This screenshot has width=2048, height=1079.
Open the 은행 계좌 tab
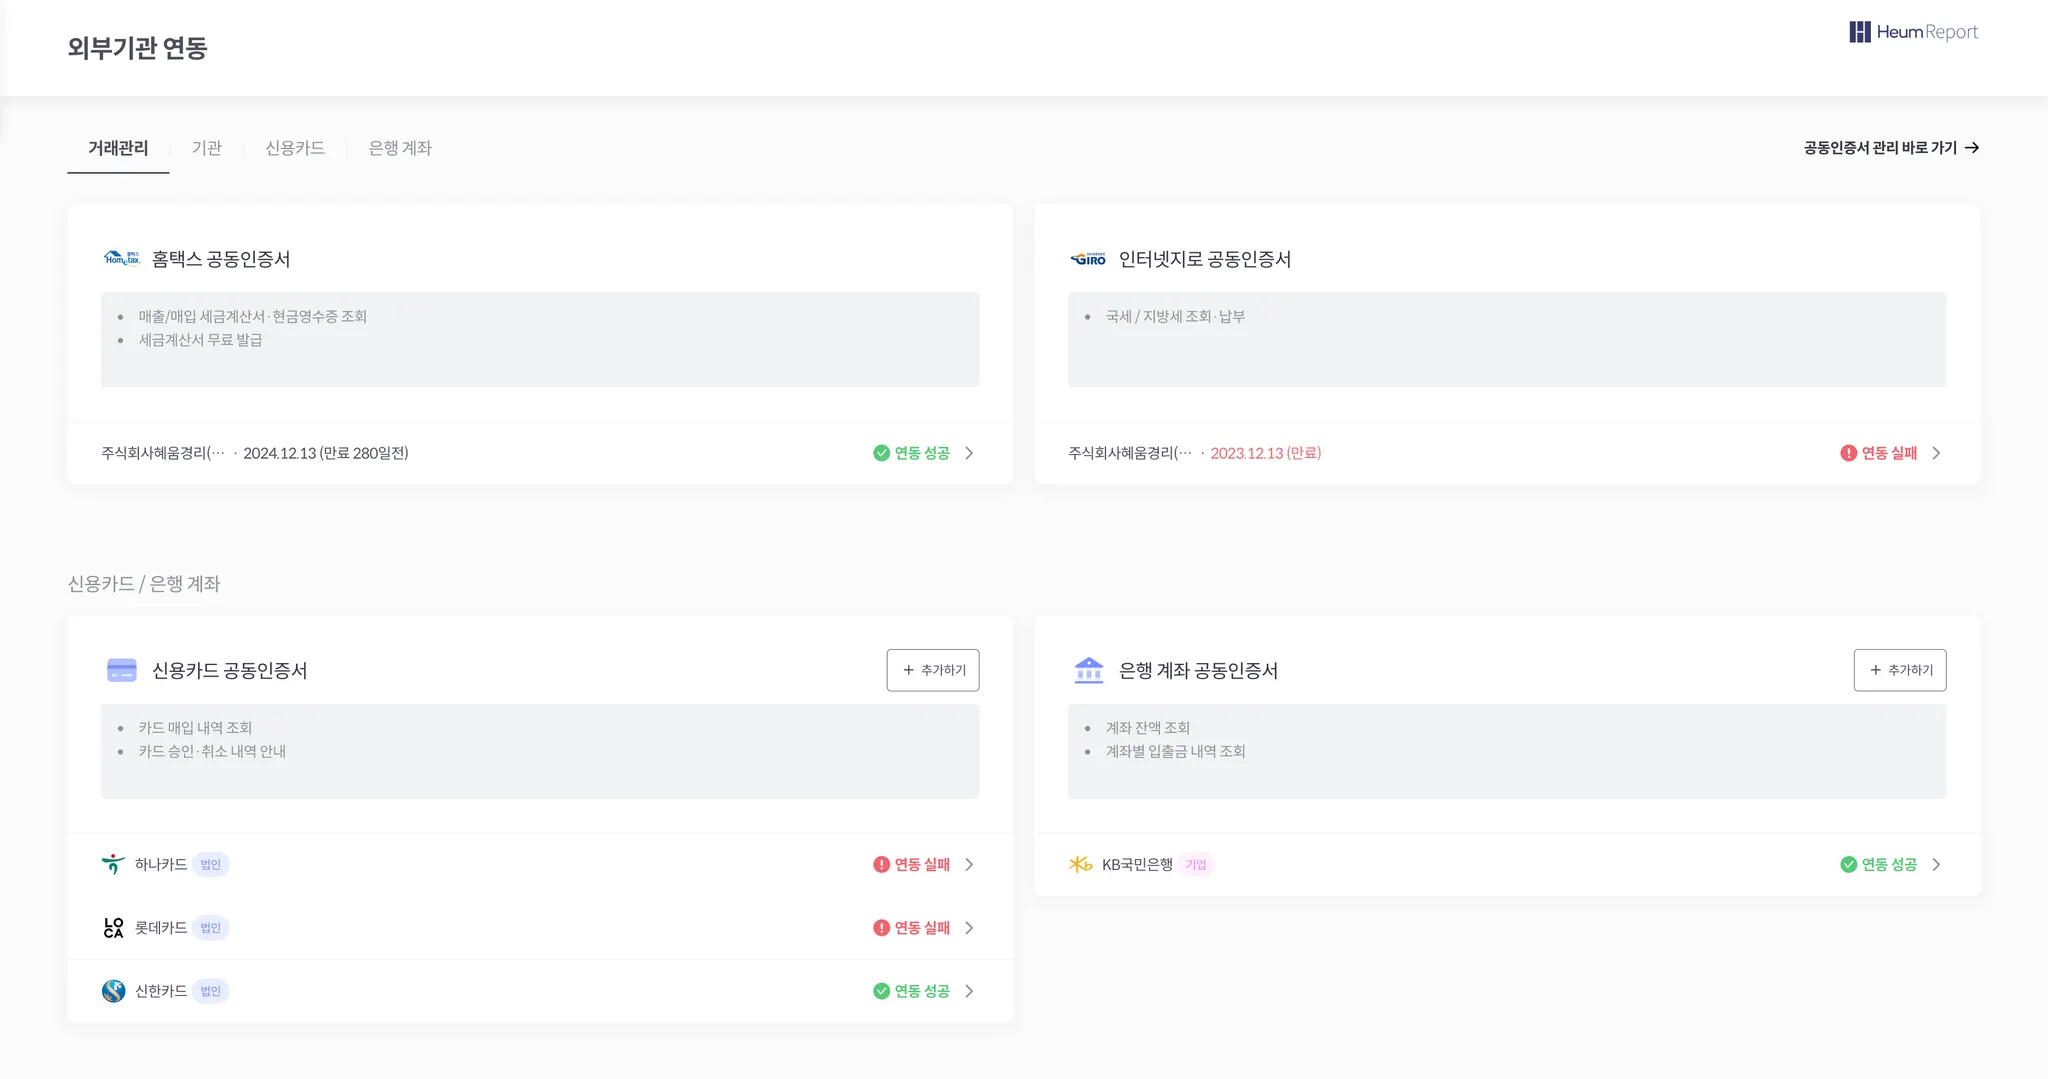tap(400, 148)
